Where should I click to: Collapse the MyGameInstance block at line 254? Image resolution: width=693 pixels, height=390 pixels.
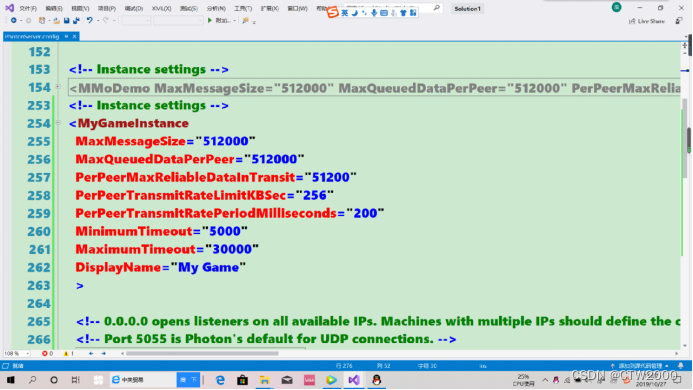coord(58,122)
